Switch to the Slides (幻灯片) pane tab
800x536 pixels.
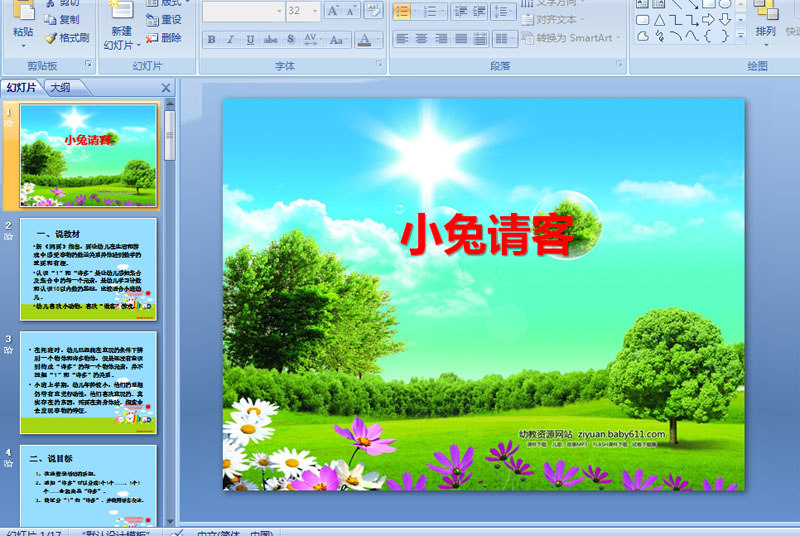pos(21,88)
